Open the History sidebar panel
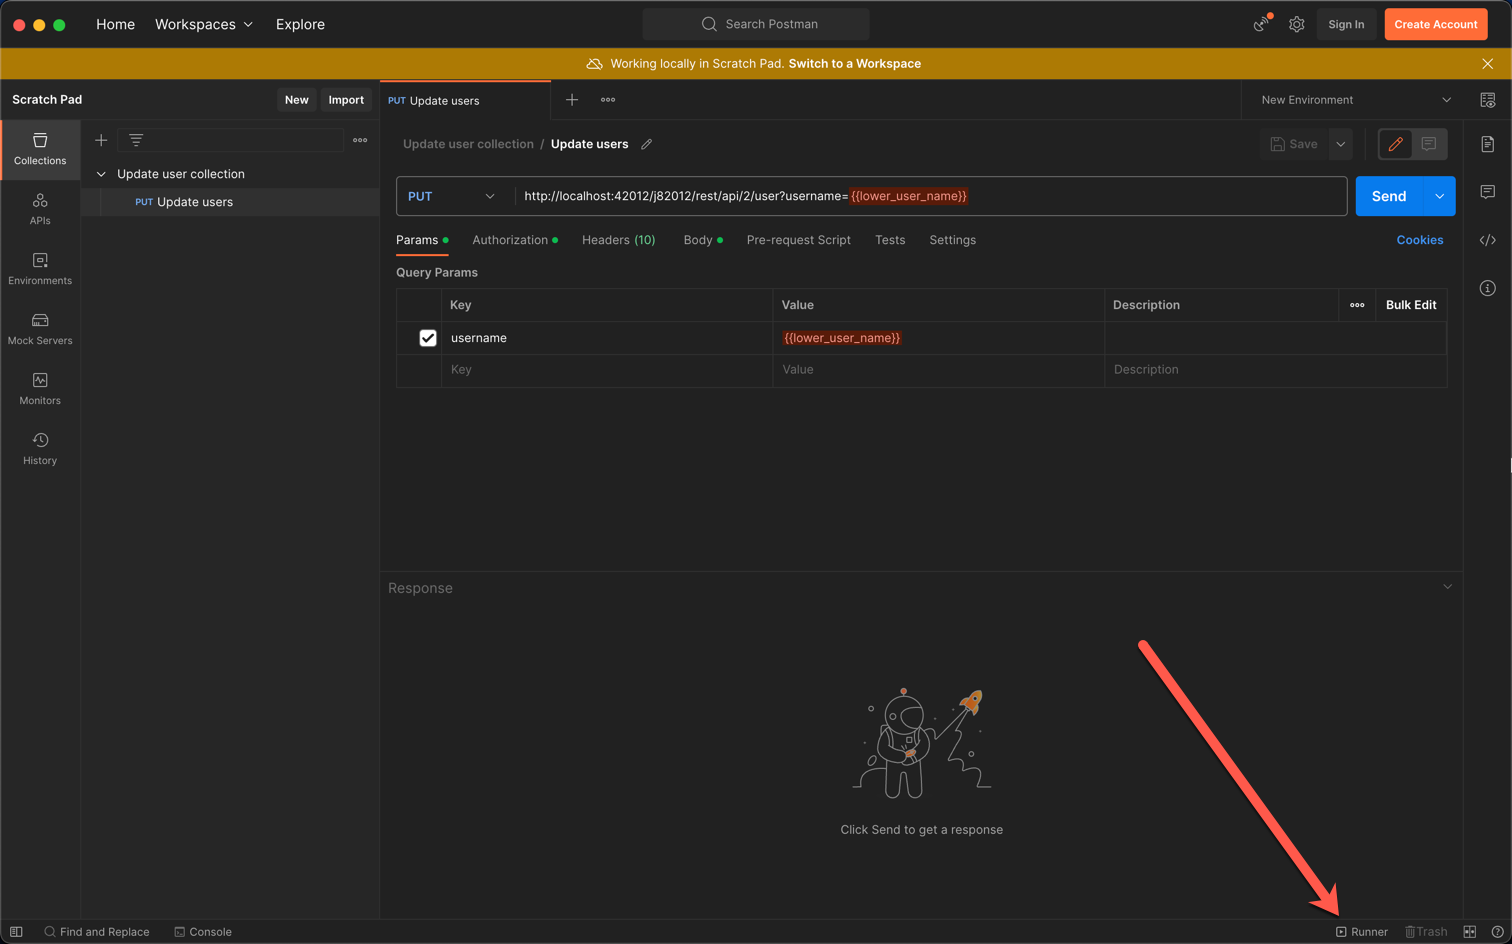This screenshot has height=944, width=1512. click(x=40, y=449)
